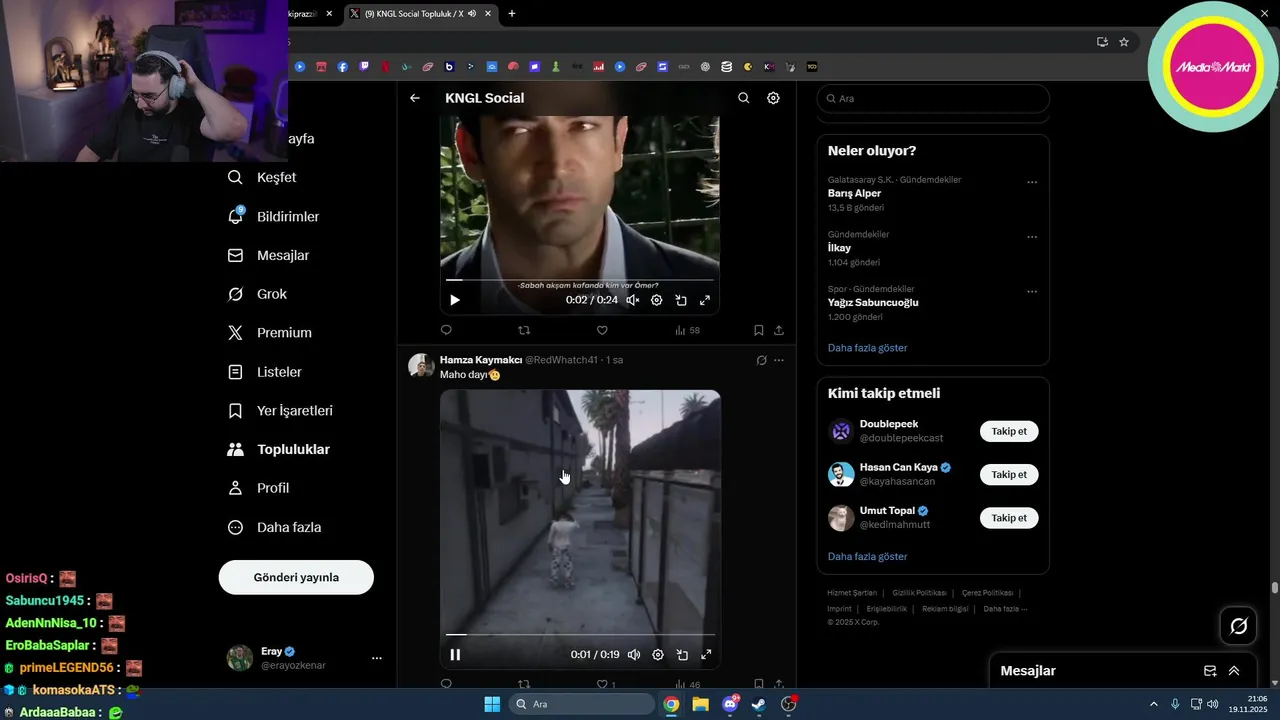
Task: Mute the Maho dayı video volume
Action: pos(634,655)
